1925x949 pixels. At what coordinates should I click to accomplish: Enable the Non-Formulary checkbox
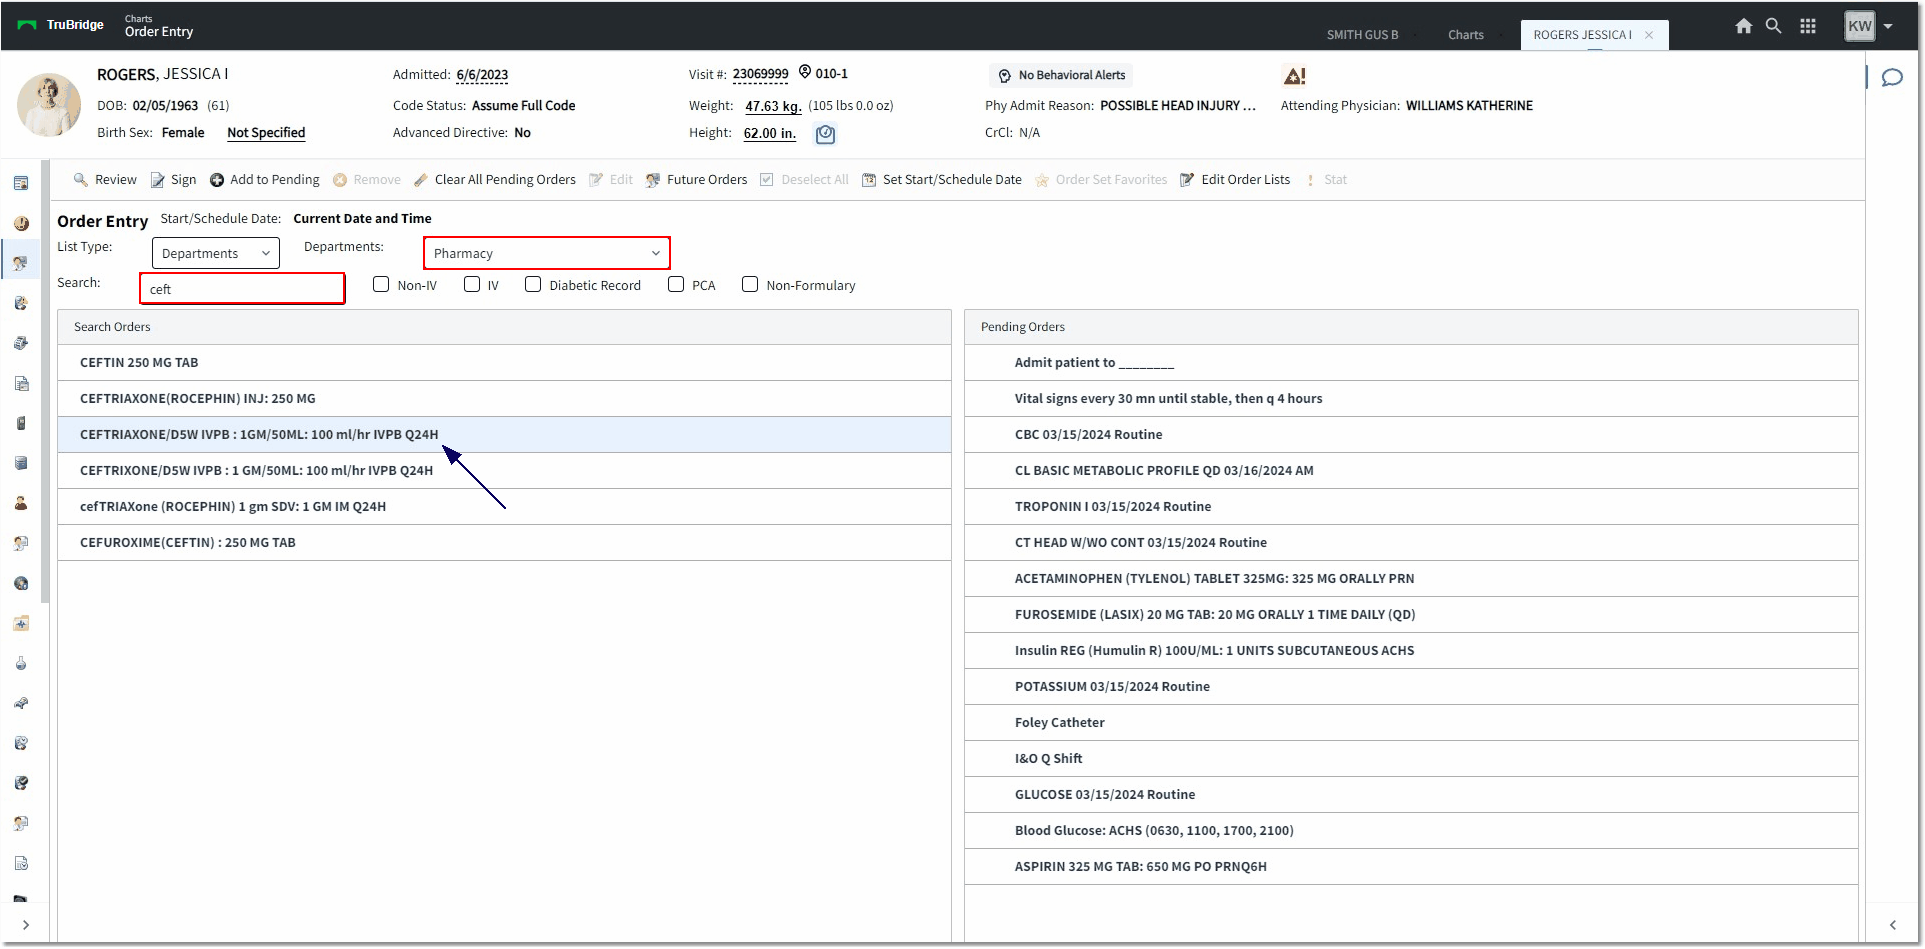pos(750,284)
